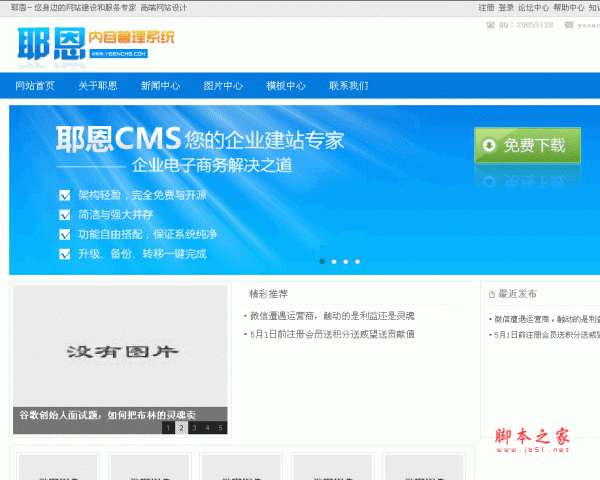Click banner text 架构轻盈，完全免费与开源
Screen dimensions: 600x480
[142, 195]
